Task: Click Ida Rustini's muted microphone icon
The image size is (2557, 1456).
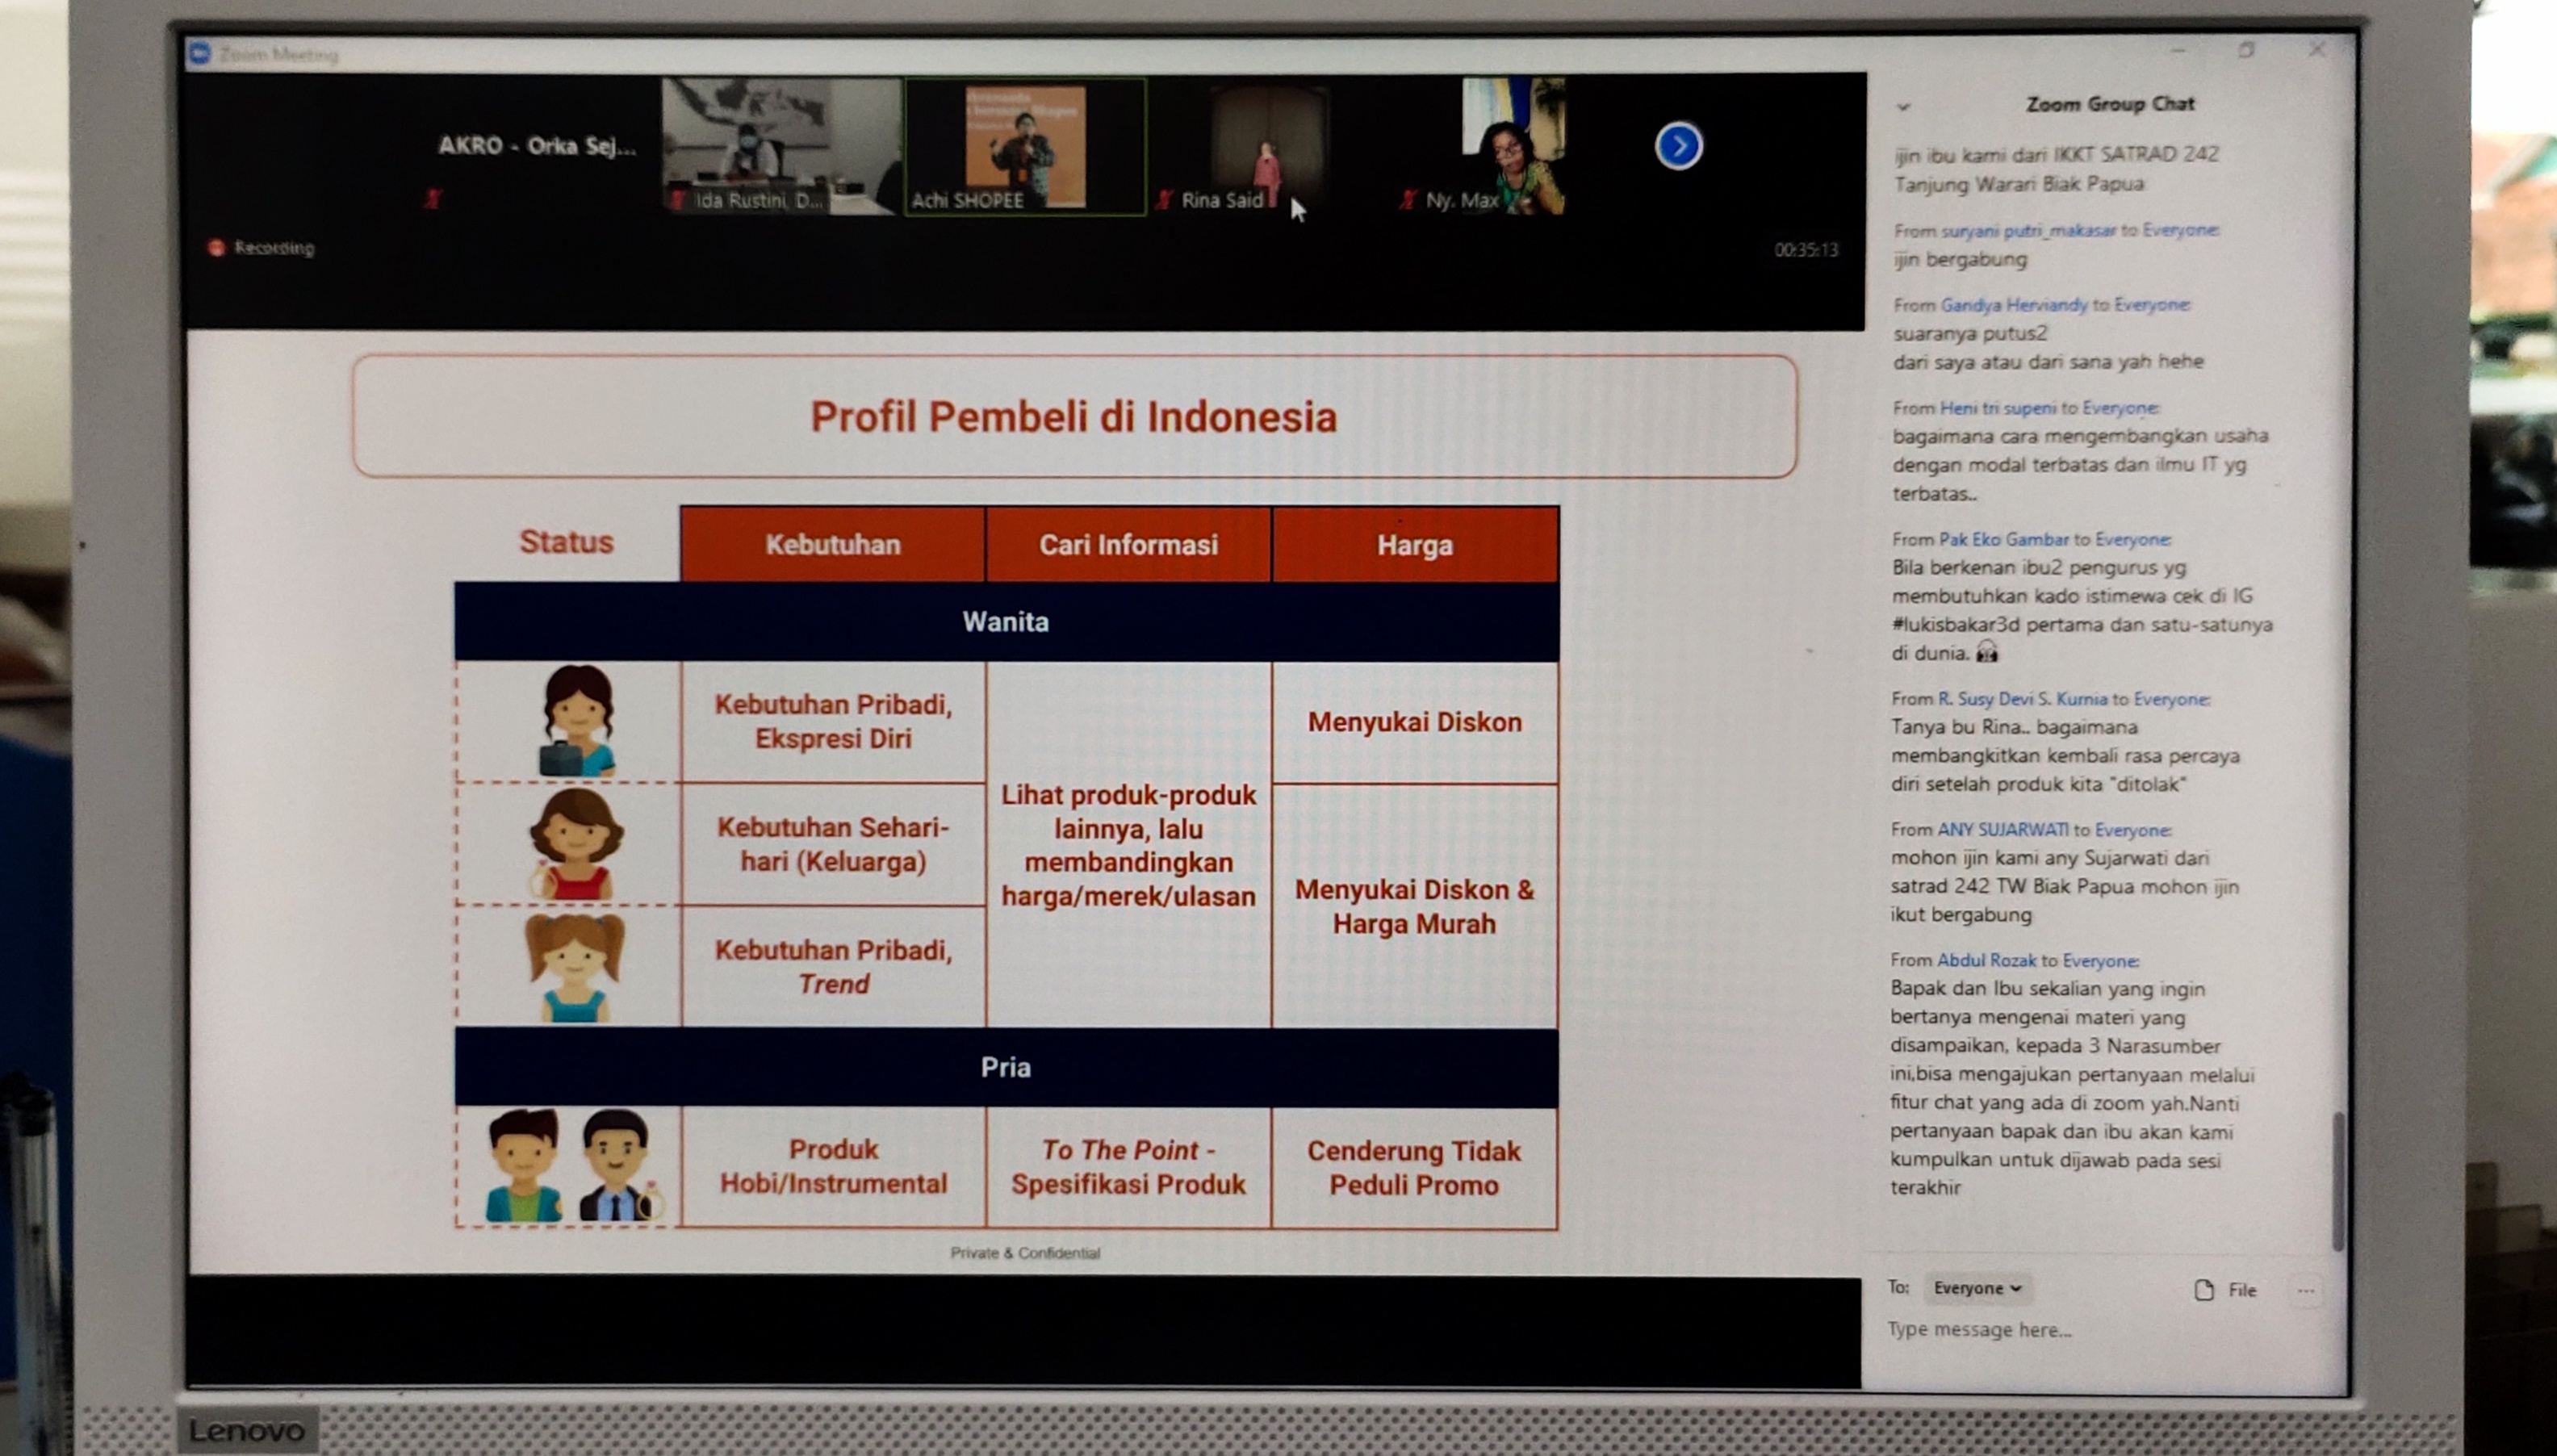Action: 678,200
